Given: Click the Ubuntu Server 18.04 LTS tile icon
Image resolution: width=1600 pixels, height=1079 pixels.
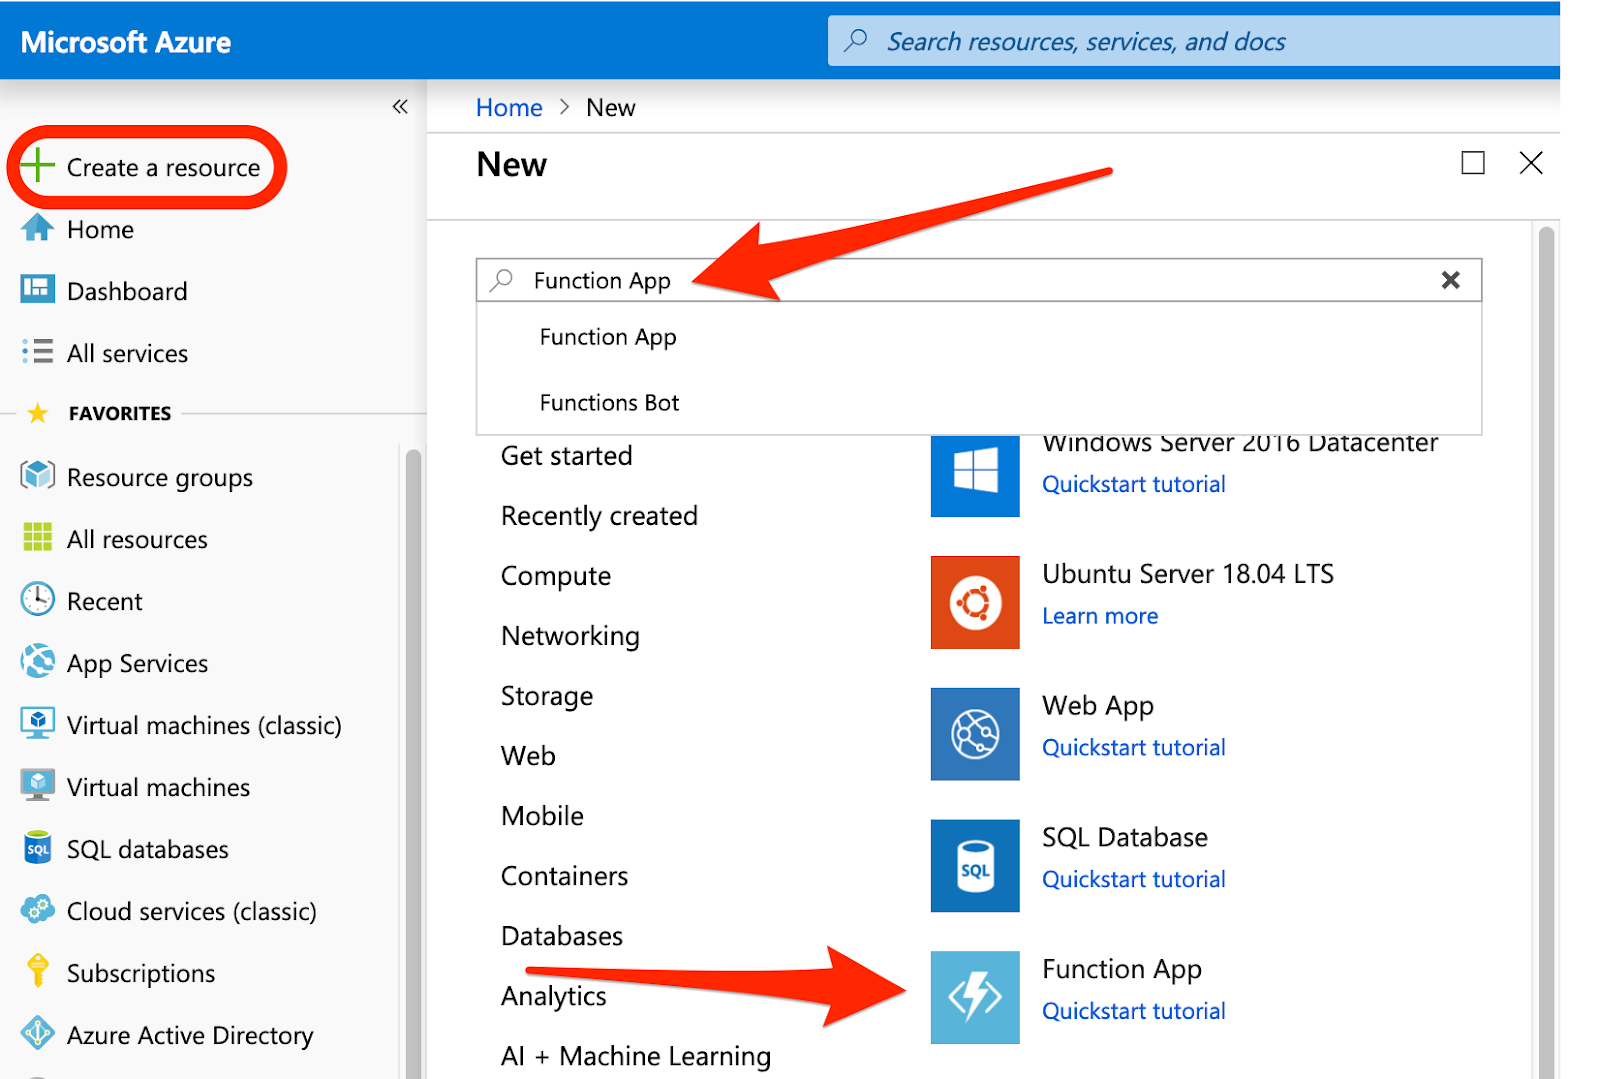Looking at the screenshot, I should pos(975,603).
